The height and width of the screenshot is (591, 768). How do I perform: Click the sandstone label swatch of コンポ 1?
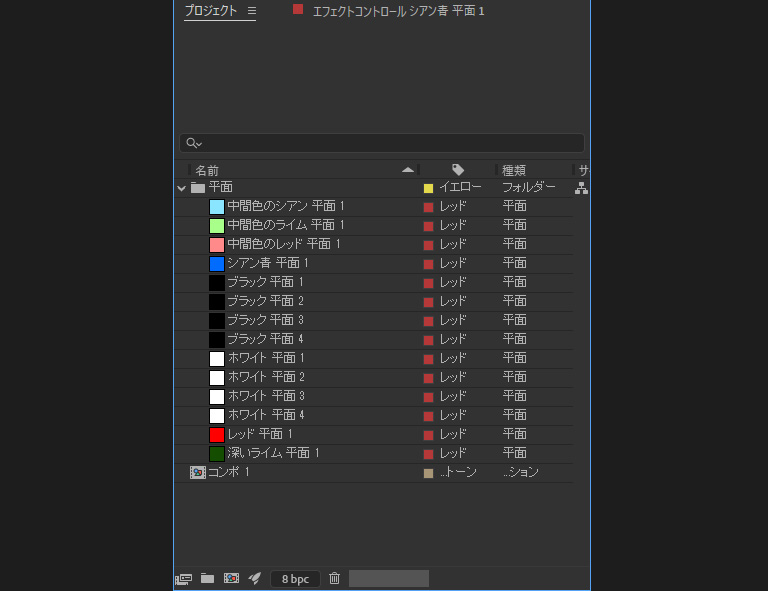[429, 473]
